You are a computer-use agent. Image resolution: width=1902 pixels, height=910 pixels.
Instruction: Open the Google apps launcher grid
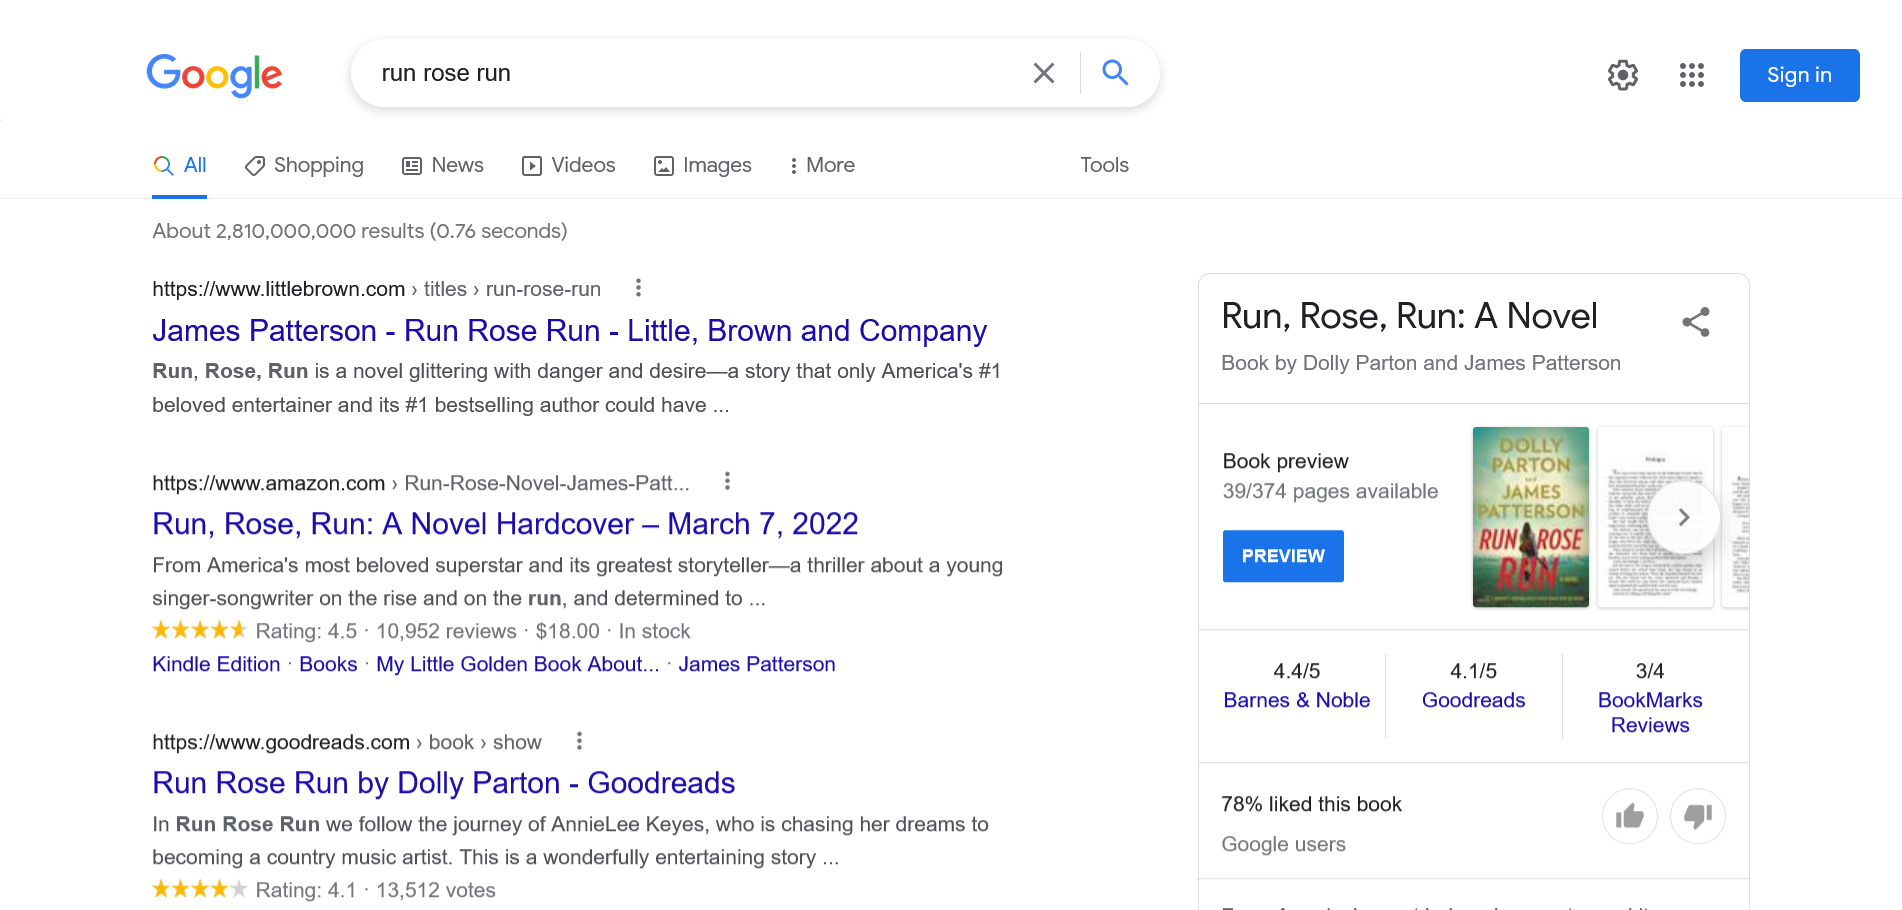[1691, 75]
